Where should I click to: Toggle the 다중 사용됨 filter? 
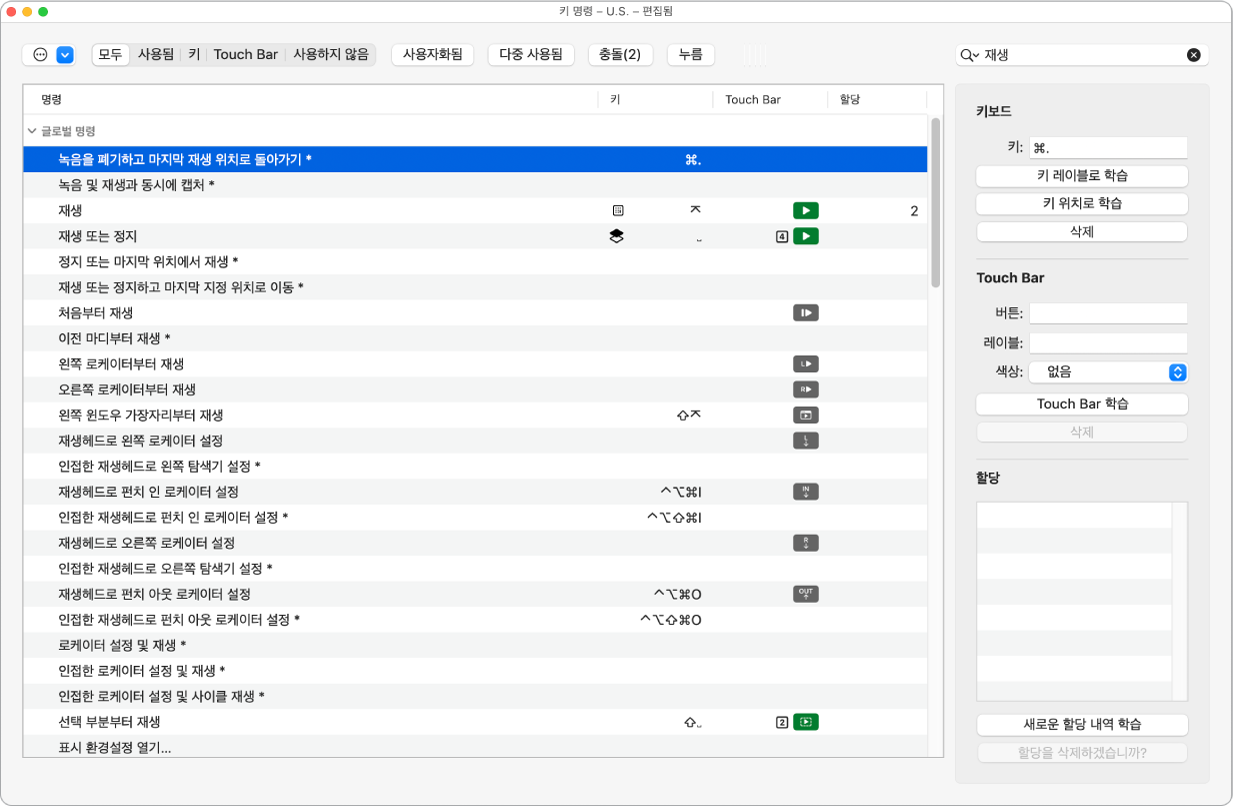coord(531,54)
